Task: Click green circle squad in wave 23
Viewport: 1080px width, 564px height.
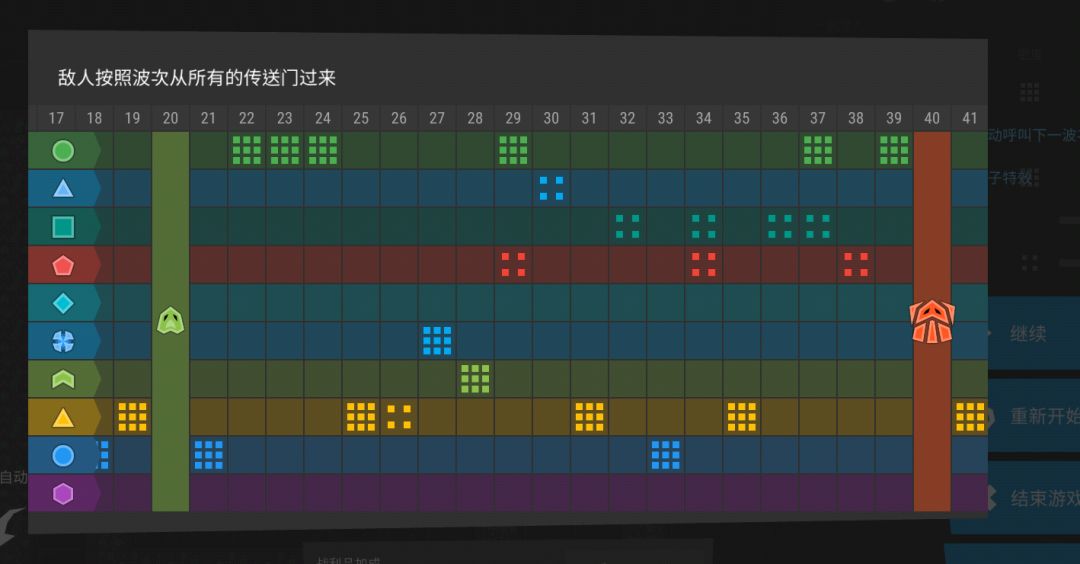Action: tap(284, 150)
